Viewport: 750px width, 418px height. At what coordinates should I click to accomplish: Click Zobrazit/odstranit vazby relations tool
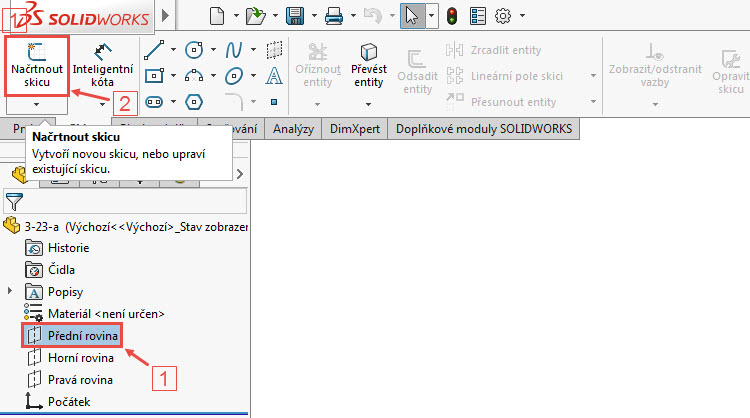coord(655,66)
